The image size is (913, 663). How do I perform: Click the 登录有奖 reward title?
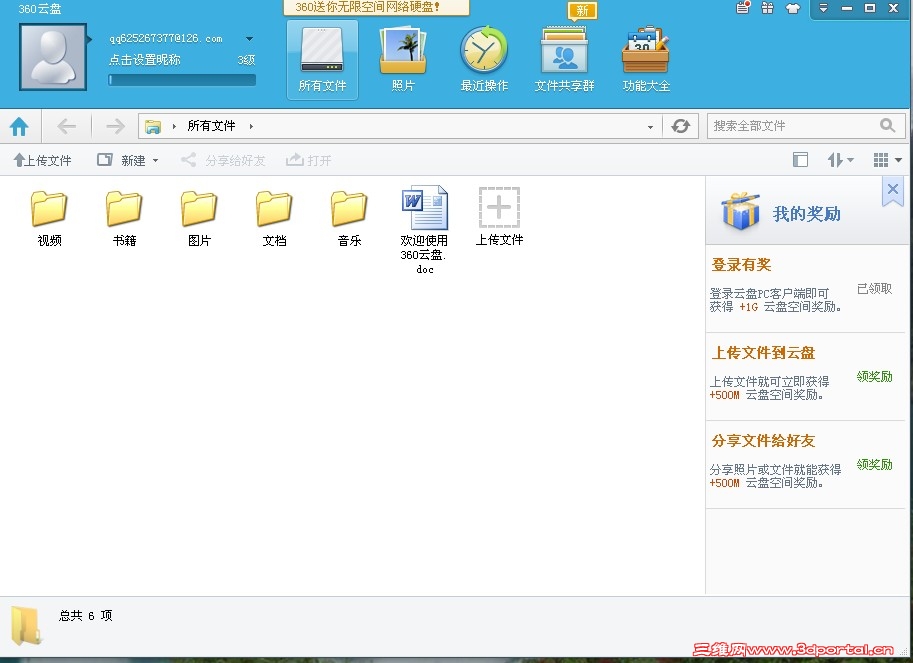coord(741,265)
